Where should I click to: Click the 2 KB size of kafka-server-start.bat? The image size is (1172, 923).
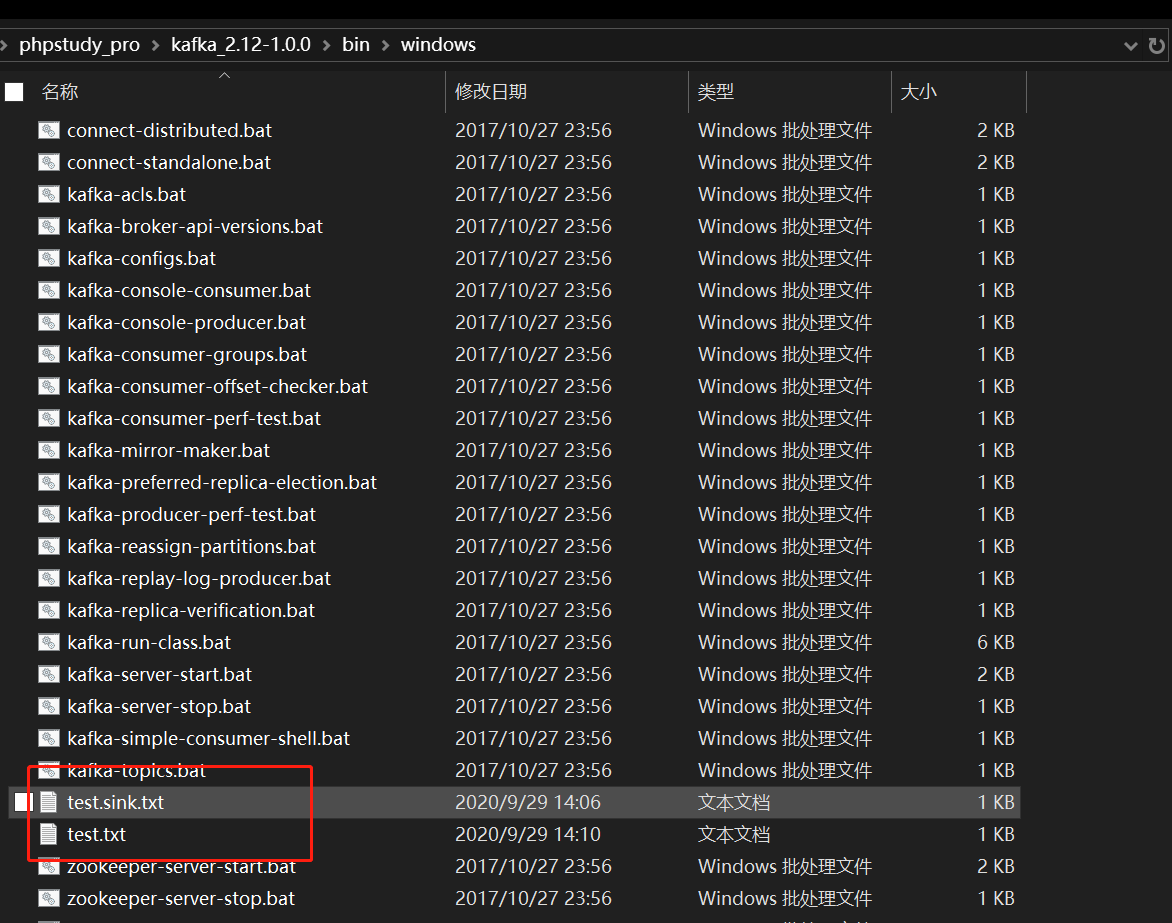996,675
